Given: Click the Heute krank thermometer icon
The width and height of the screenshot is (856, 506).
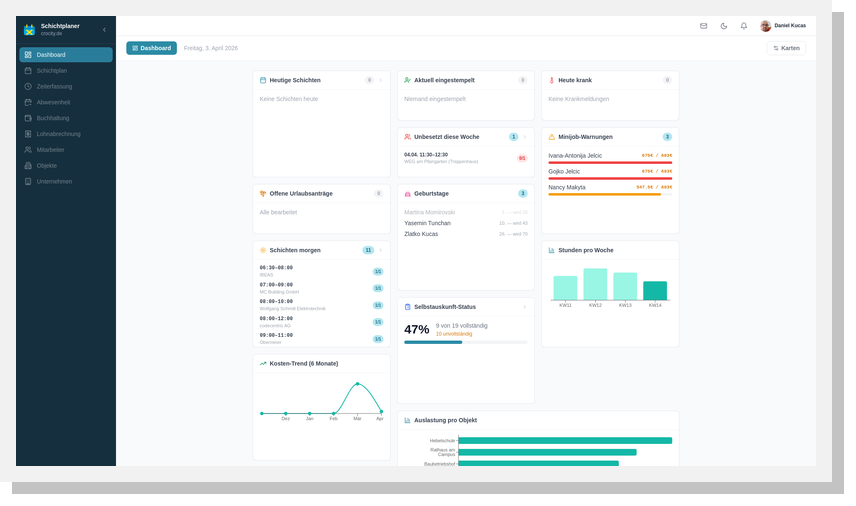Looking at the screenshot, I should [x=551, y=80].
